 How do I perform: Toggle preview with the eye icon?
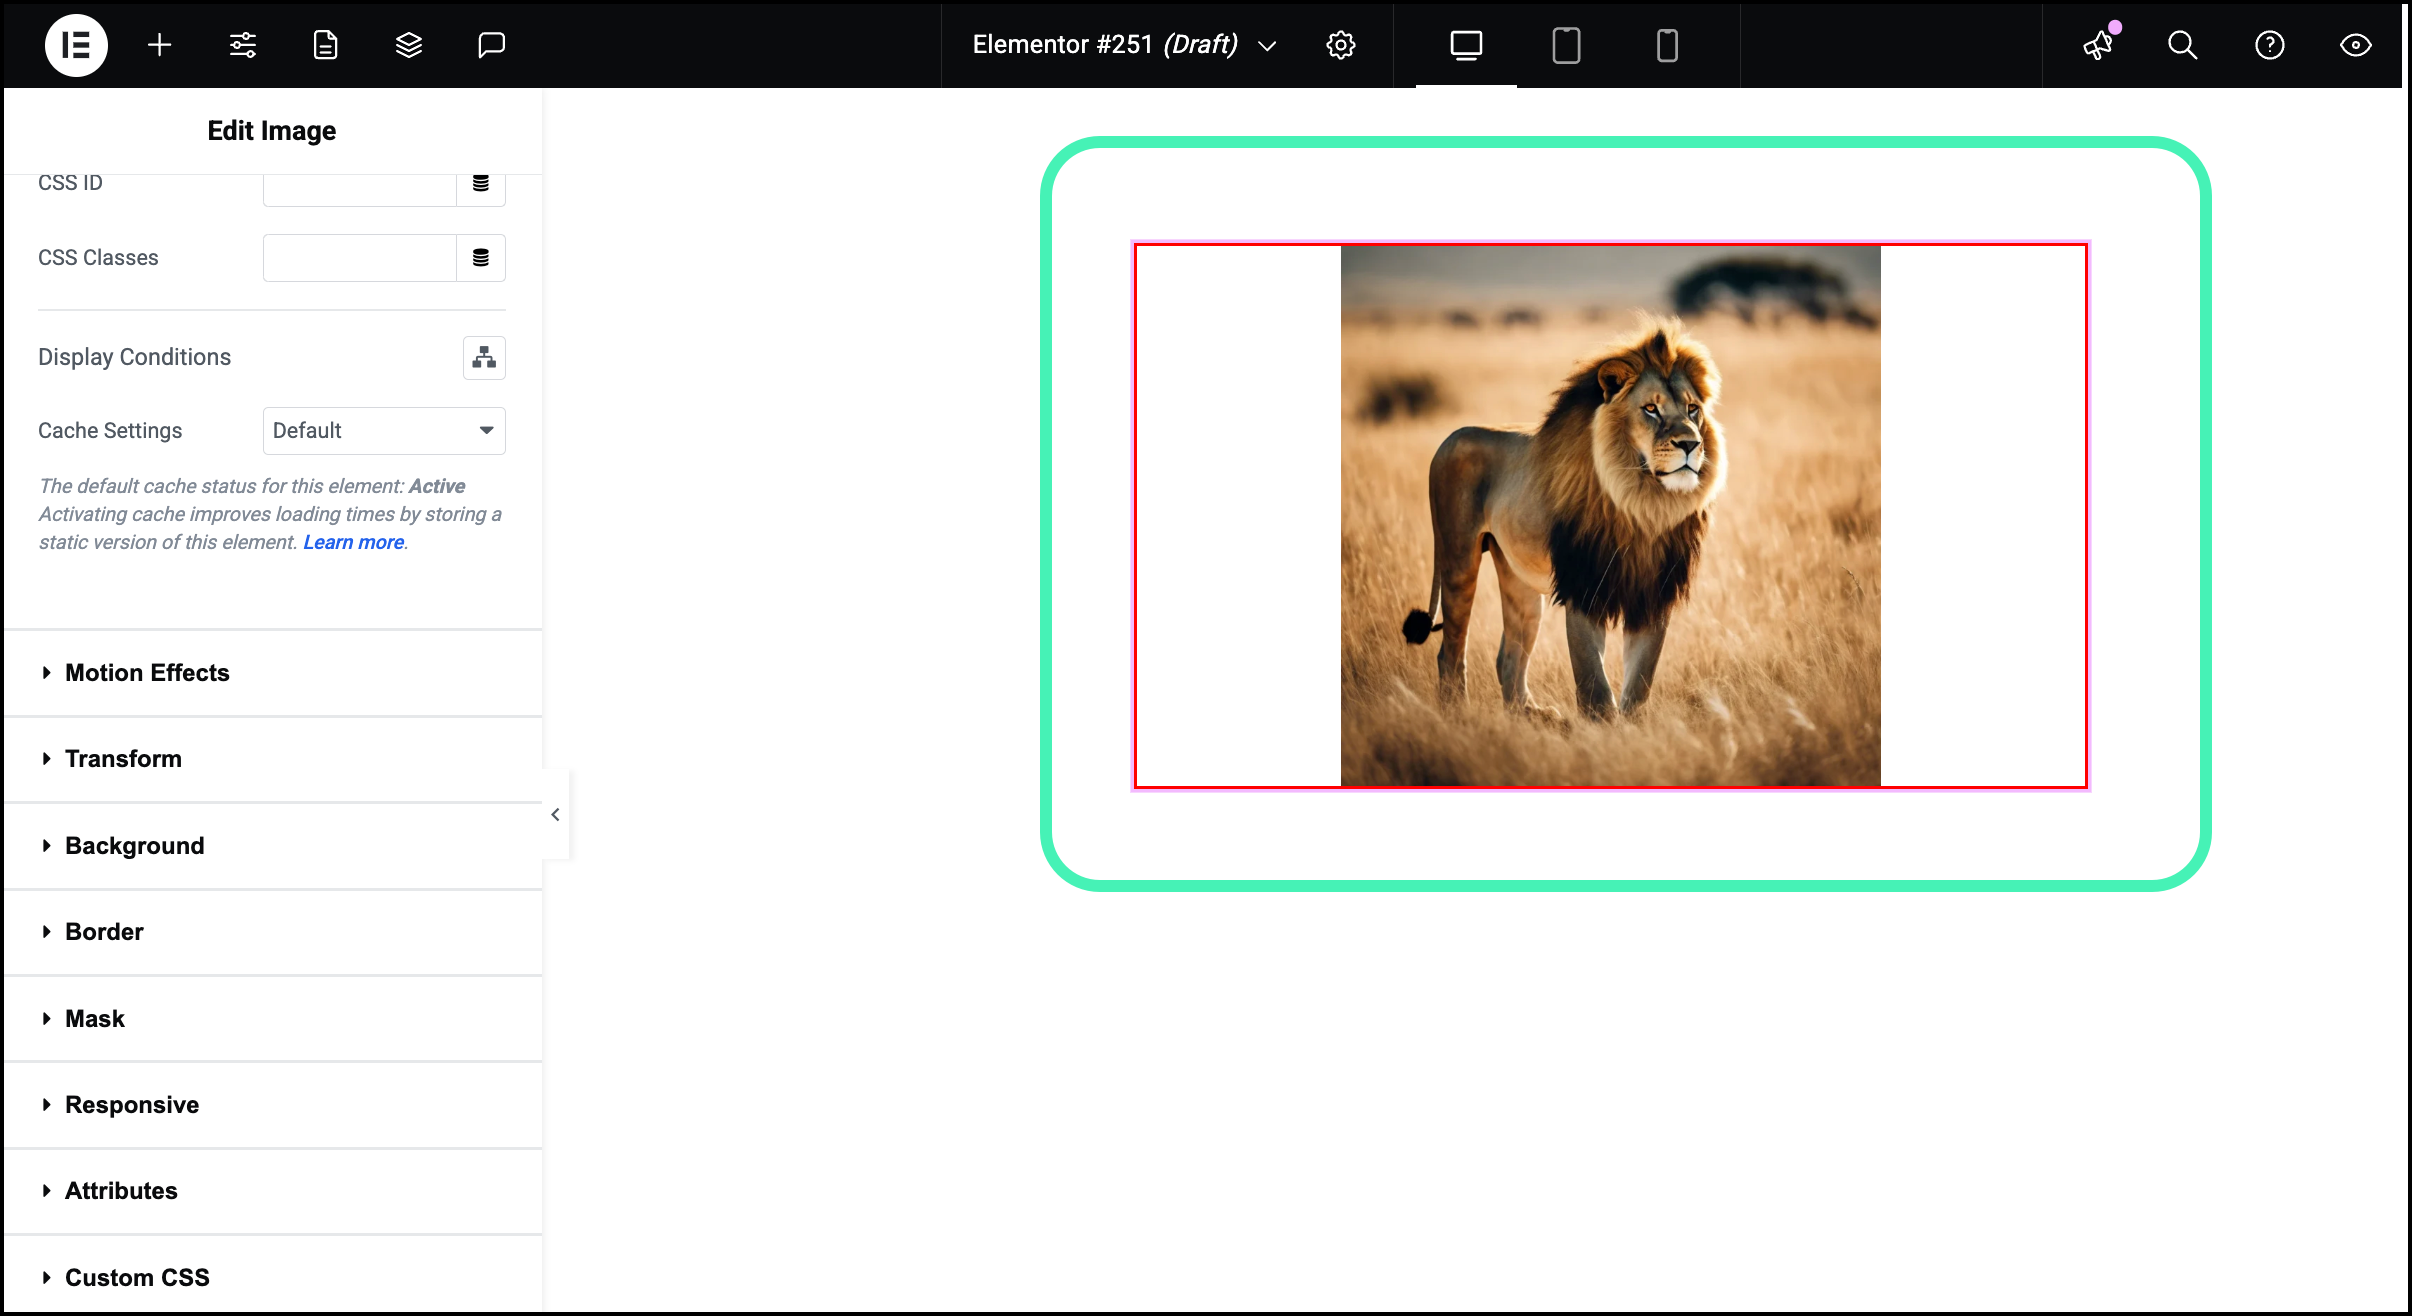coord(2356,45)
